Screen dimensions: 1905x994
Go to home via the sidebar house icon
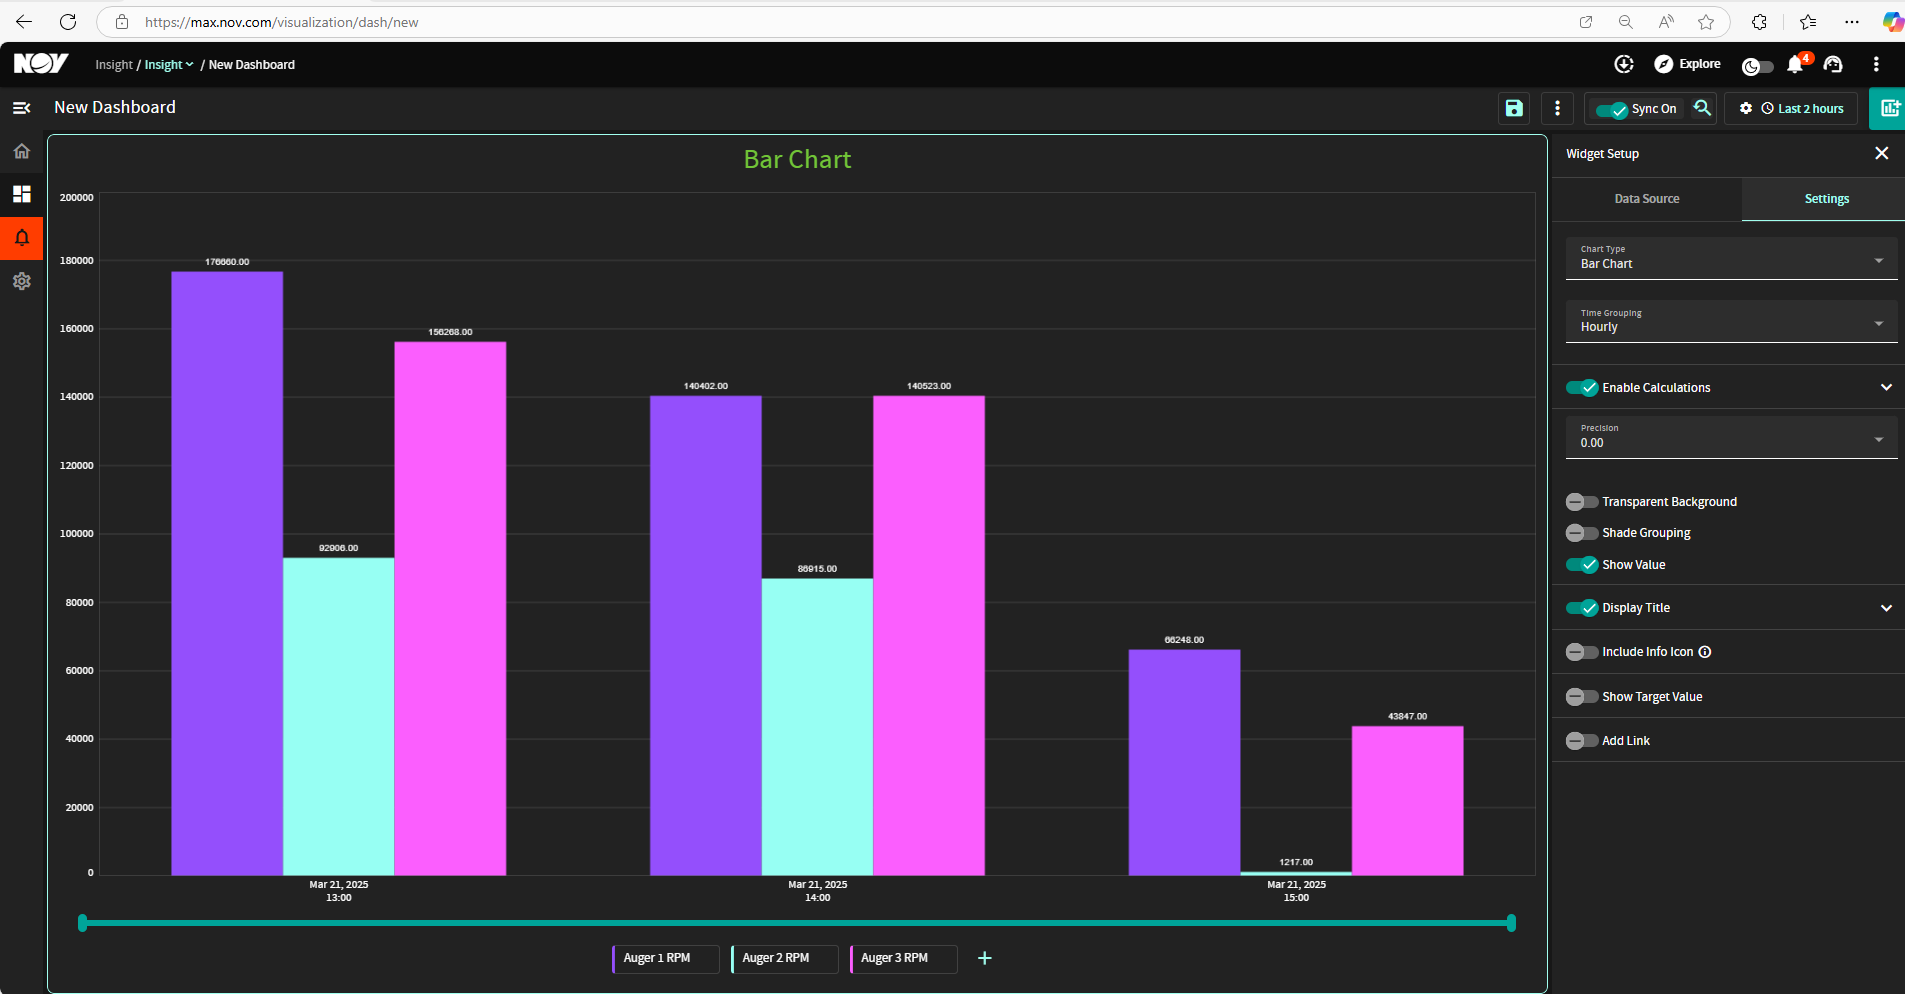click(x=22, y=151)
